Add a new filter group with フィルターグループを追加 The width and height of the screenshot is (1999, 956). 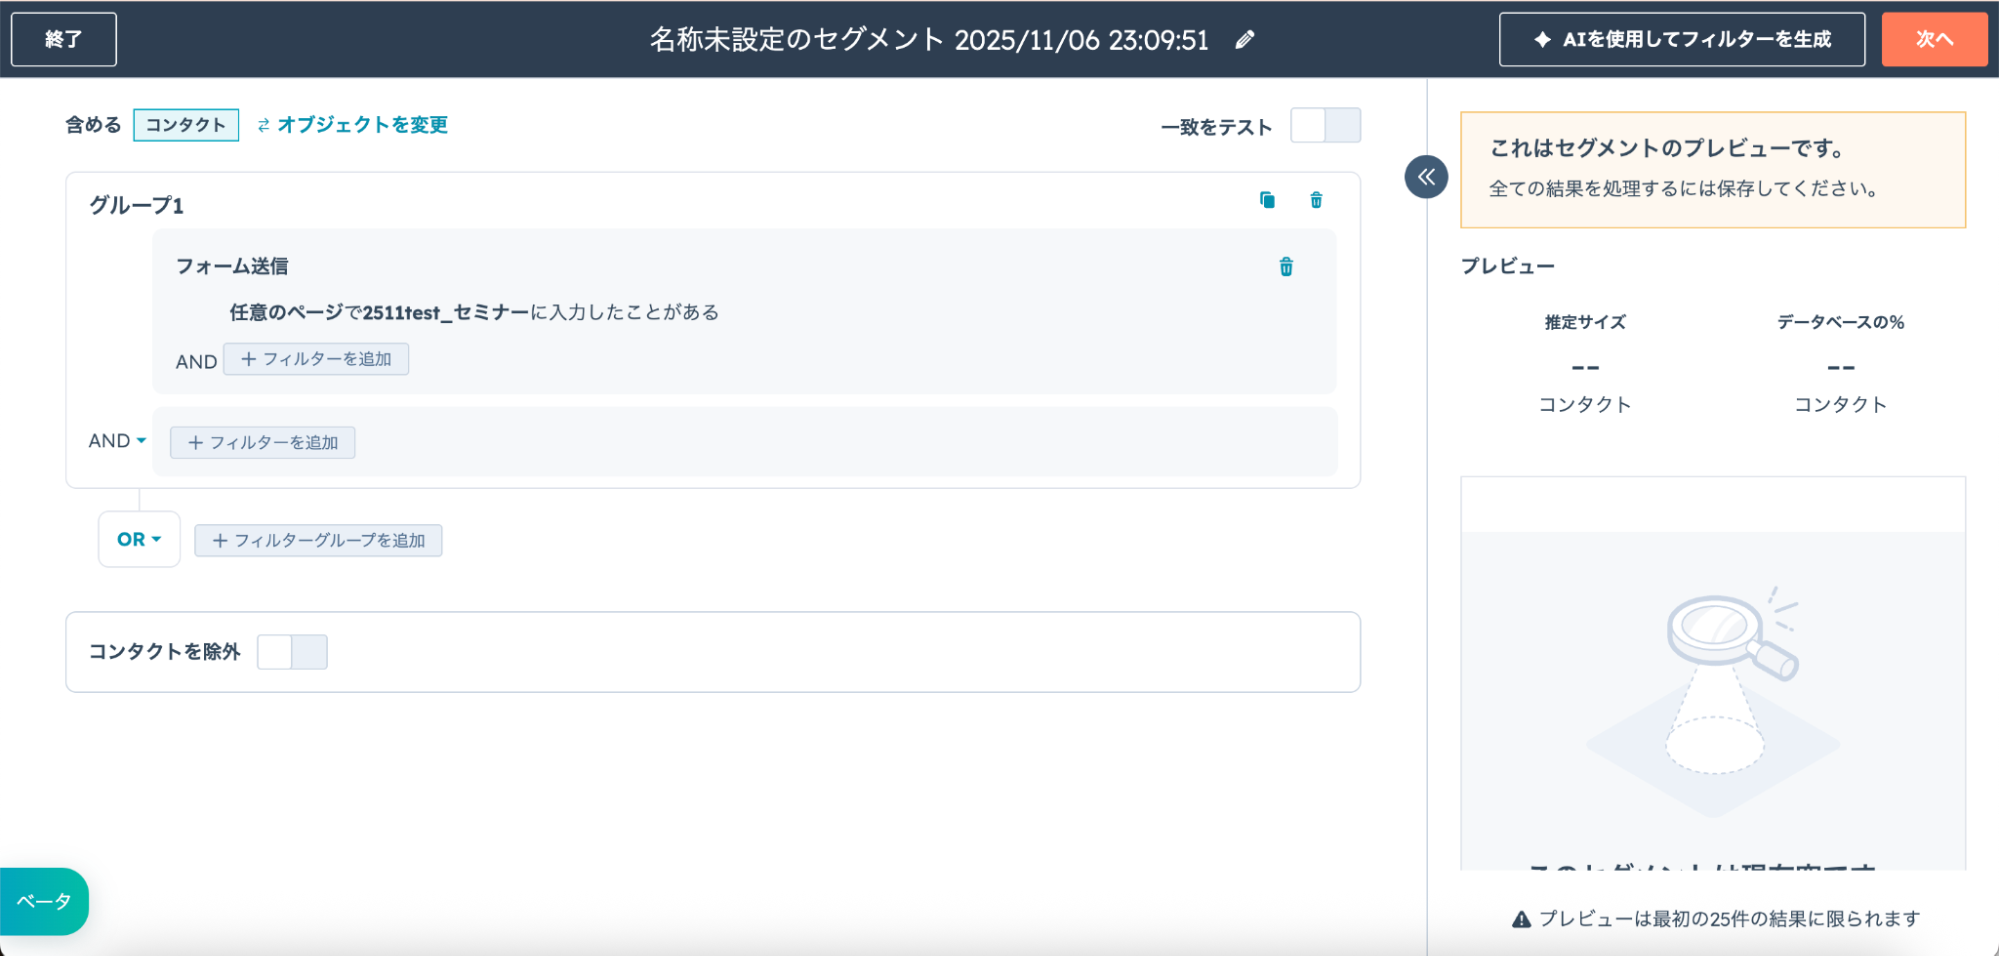click(x=318, y=540)
